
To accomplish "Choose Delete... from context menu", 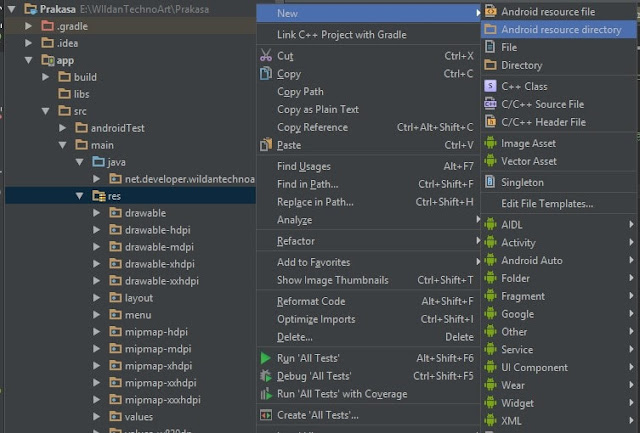I will tap(368, 337).
